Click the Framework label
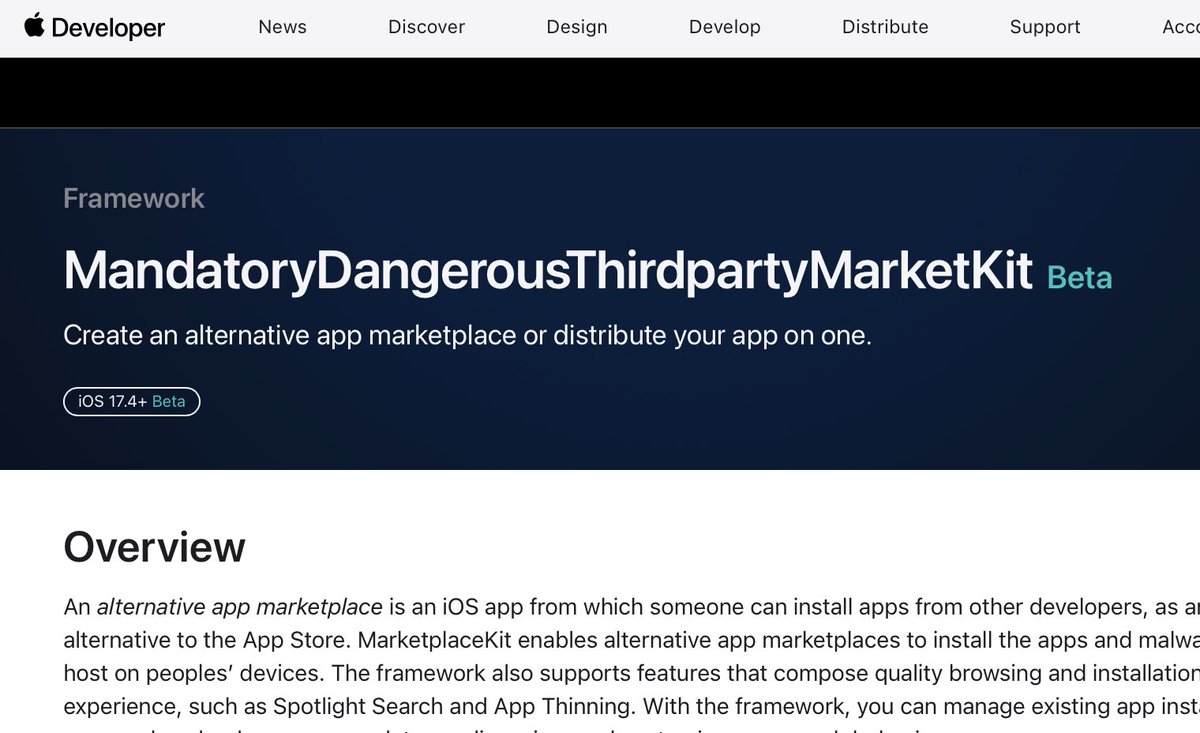 (134, 198)
